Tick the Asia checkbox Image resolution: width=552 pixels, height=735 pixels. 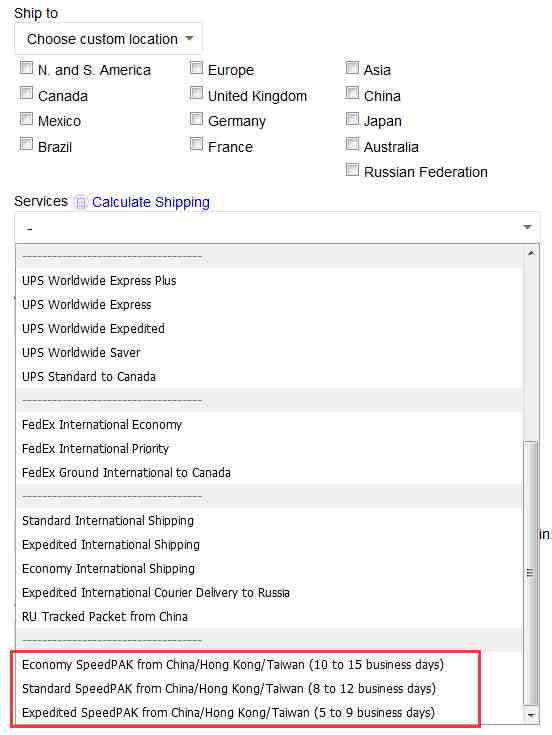(x=352, y=68)
